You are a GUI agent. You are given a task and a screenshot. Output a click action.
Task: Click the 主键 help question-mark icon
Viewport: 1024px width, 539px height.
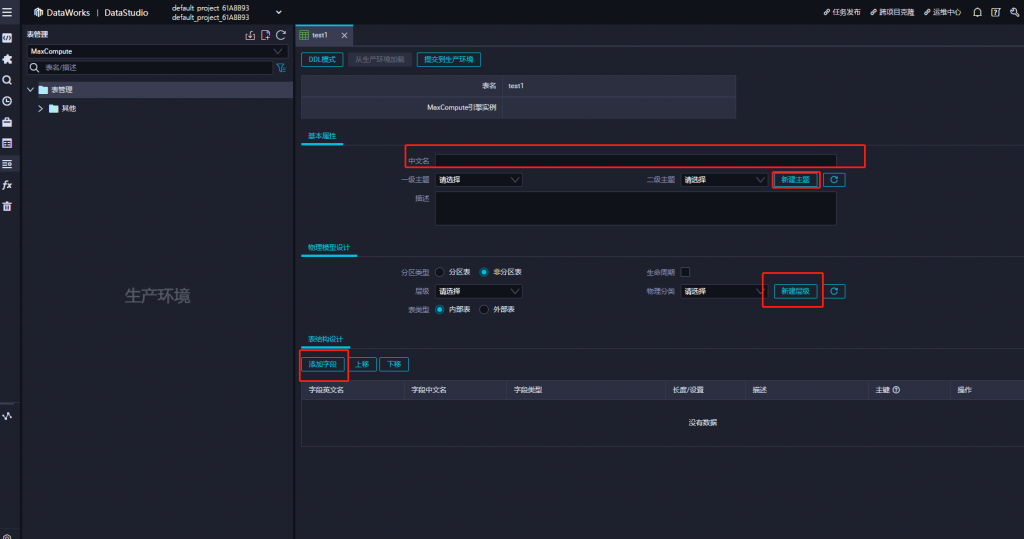click(896, 390)
